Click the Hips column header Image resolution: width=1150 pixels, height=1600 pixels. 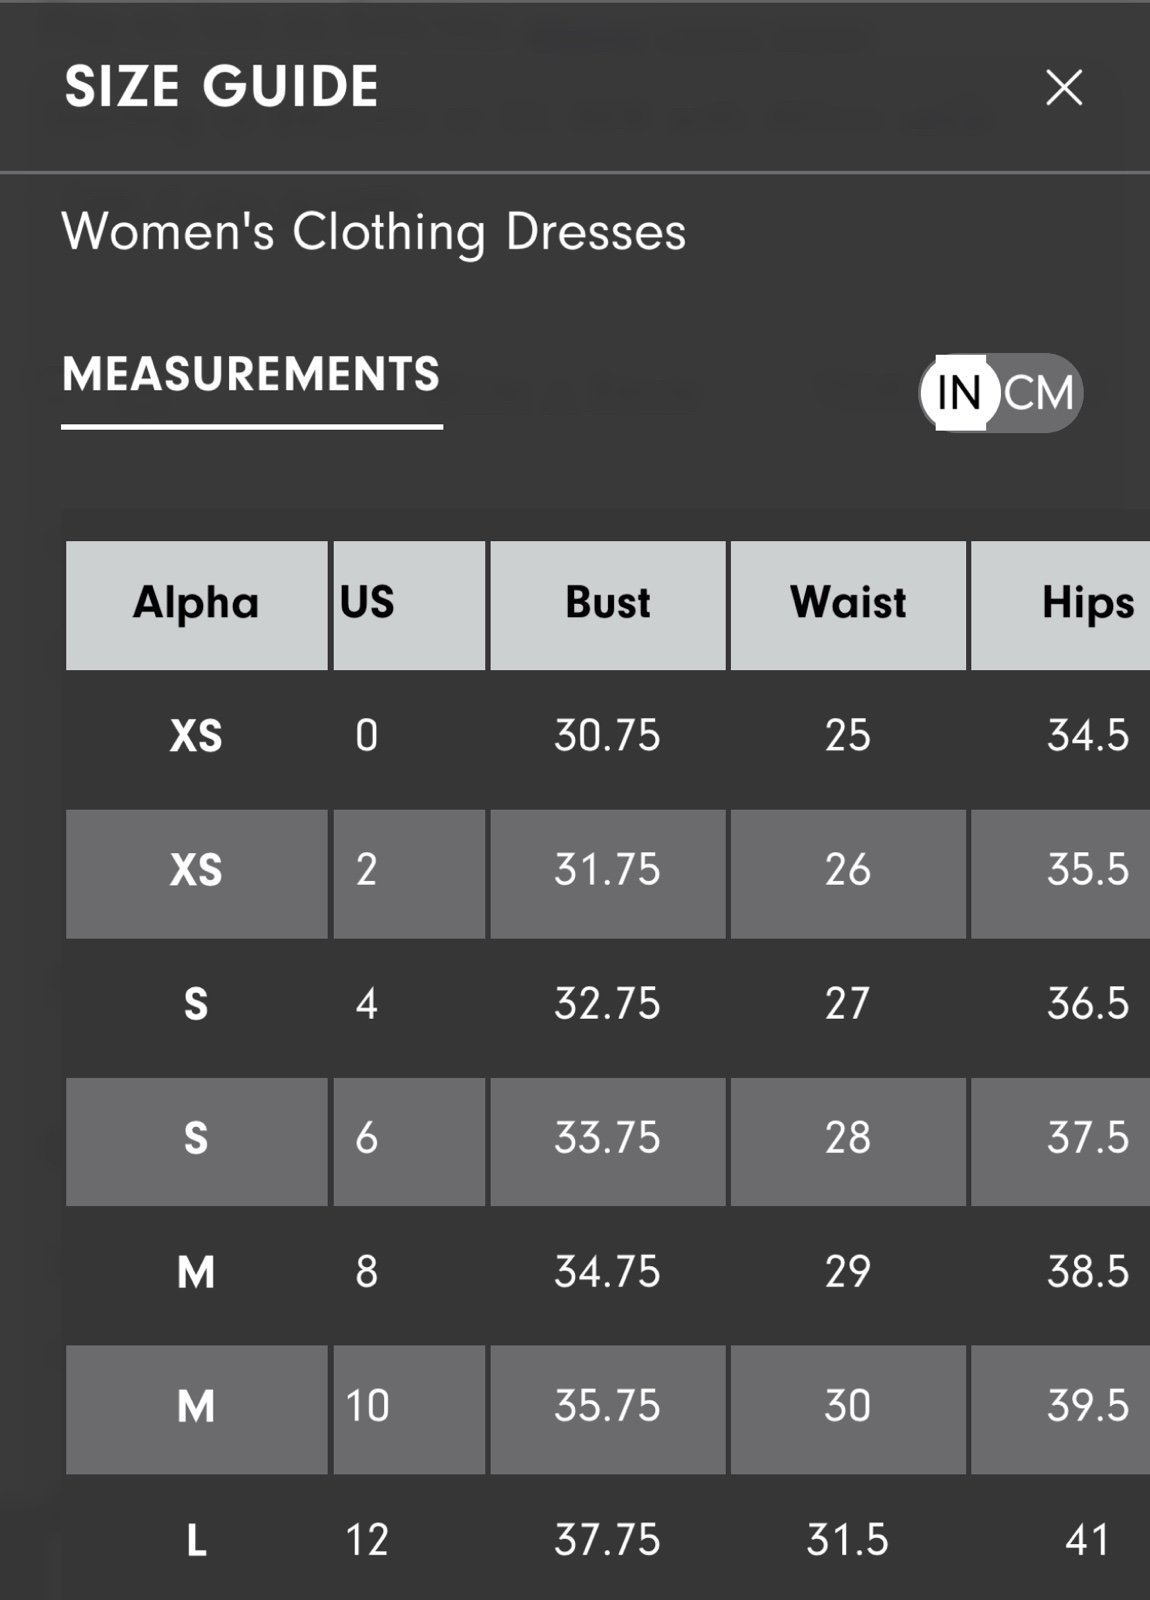(1061, 604)
